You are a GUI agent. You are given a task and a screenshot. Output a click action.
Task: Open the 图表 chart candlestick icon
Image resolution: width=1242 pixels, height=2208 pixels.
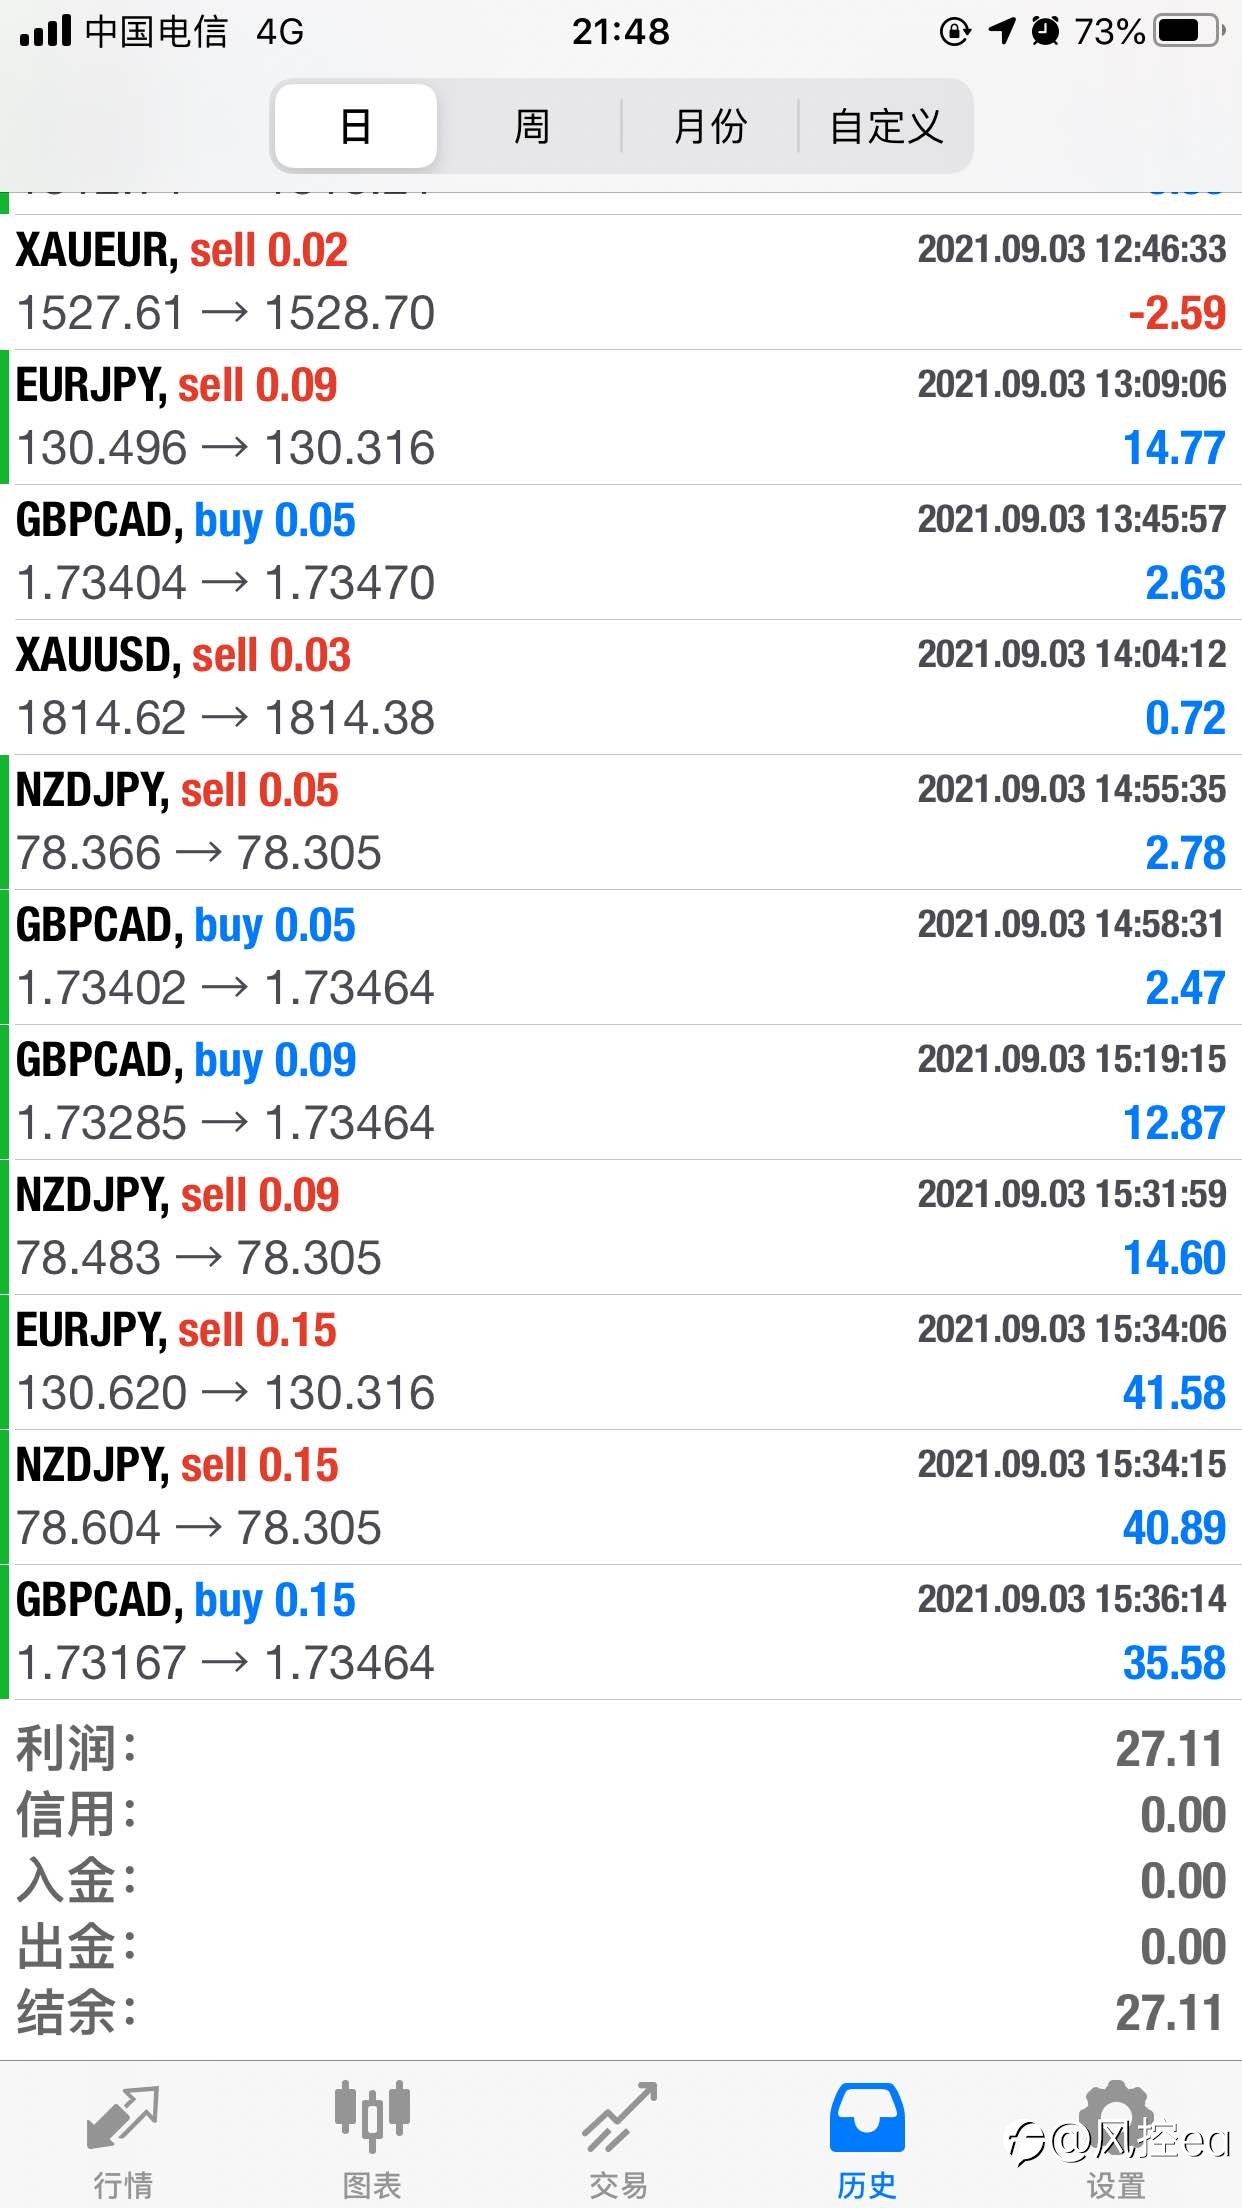click(372, 2116)
